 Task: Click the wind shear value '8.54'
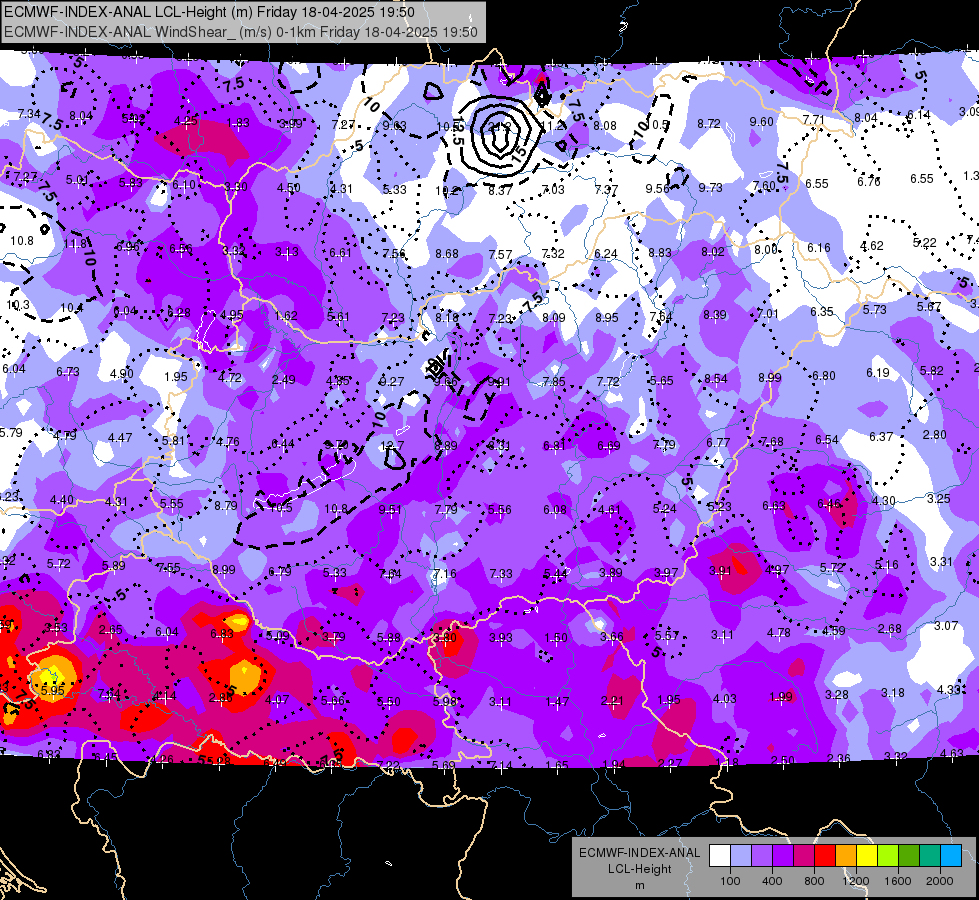point(716,379)
